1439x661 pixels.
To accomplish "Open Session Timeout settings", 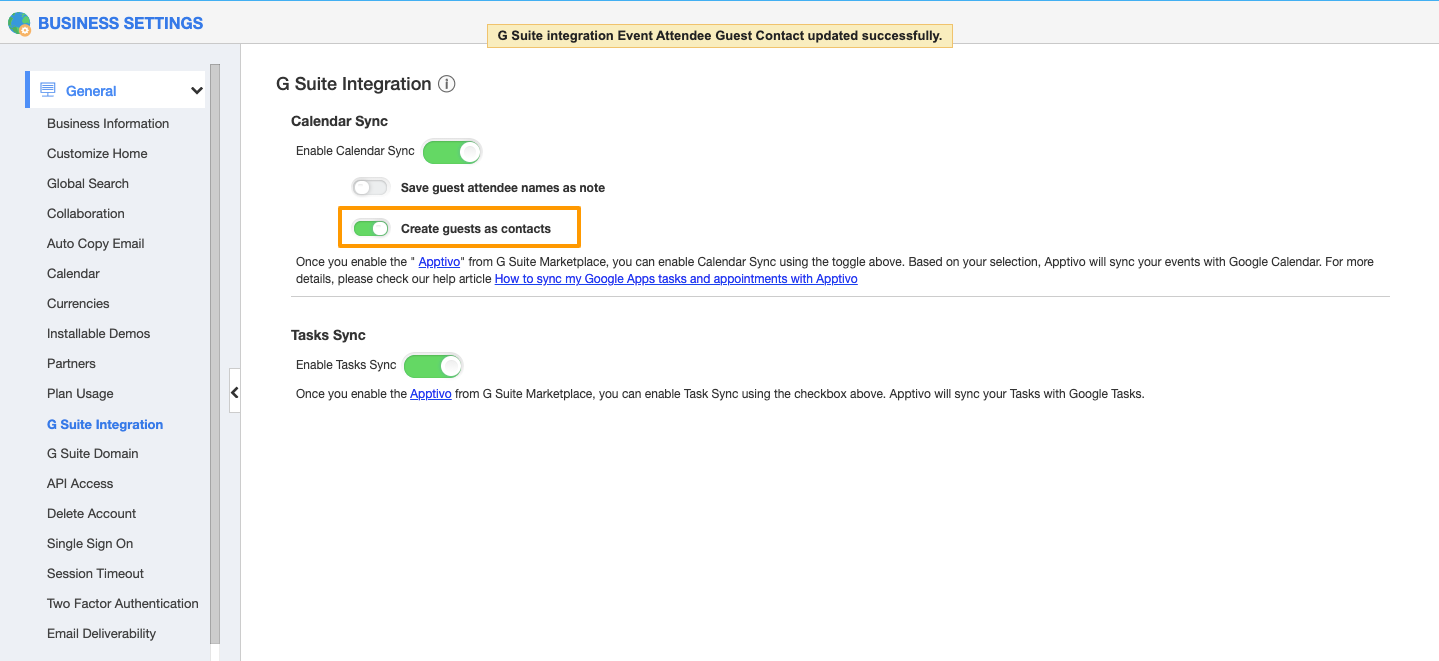I will [95, 573].
